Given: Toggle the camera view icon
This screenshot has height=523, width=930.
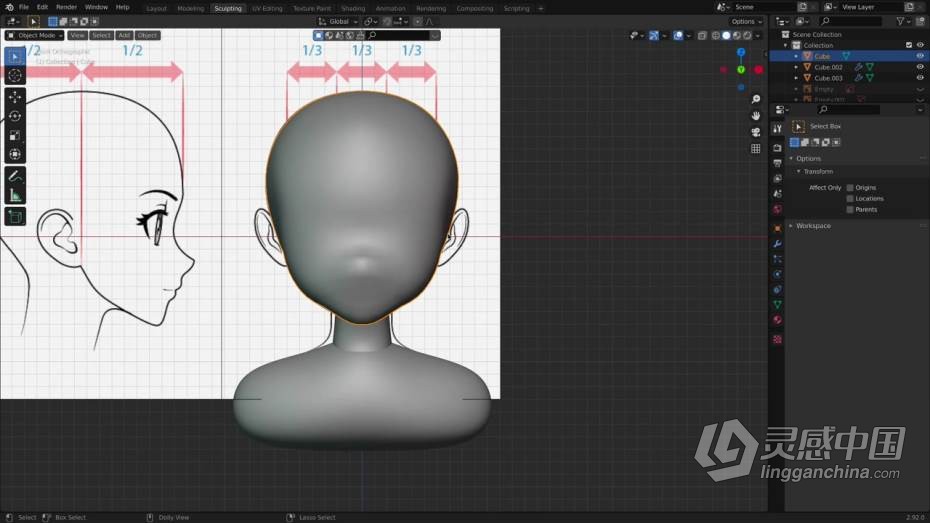Looking at the screenshot, I should pyautogui.click(x=756, y=132).
